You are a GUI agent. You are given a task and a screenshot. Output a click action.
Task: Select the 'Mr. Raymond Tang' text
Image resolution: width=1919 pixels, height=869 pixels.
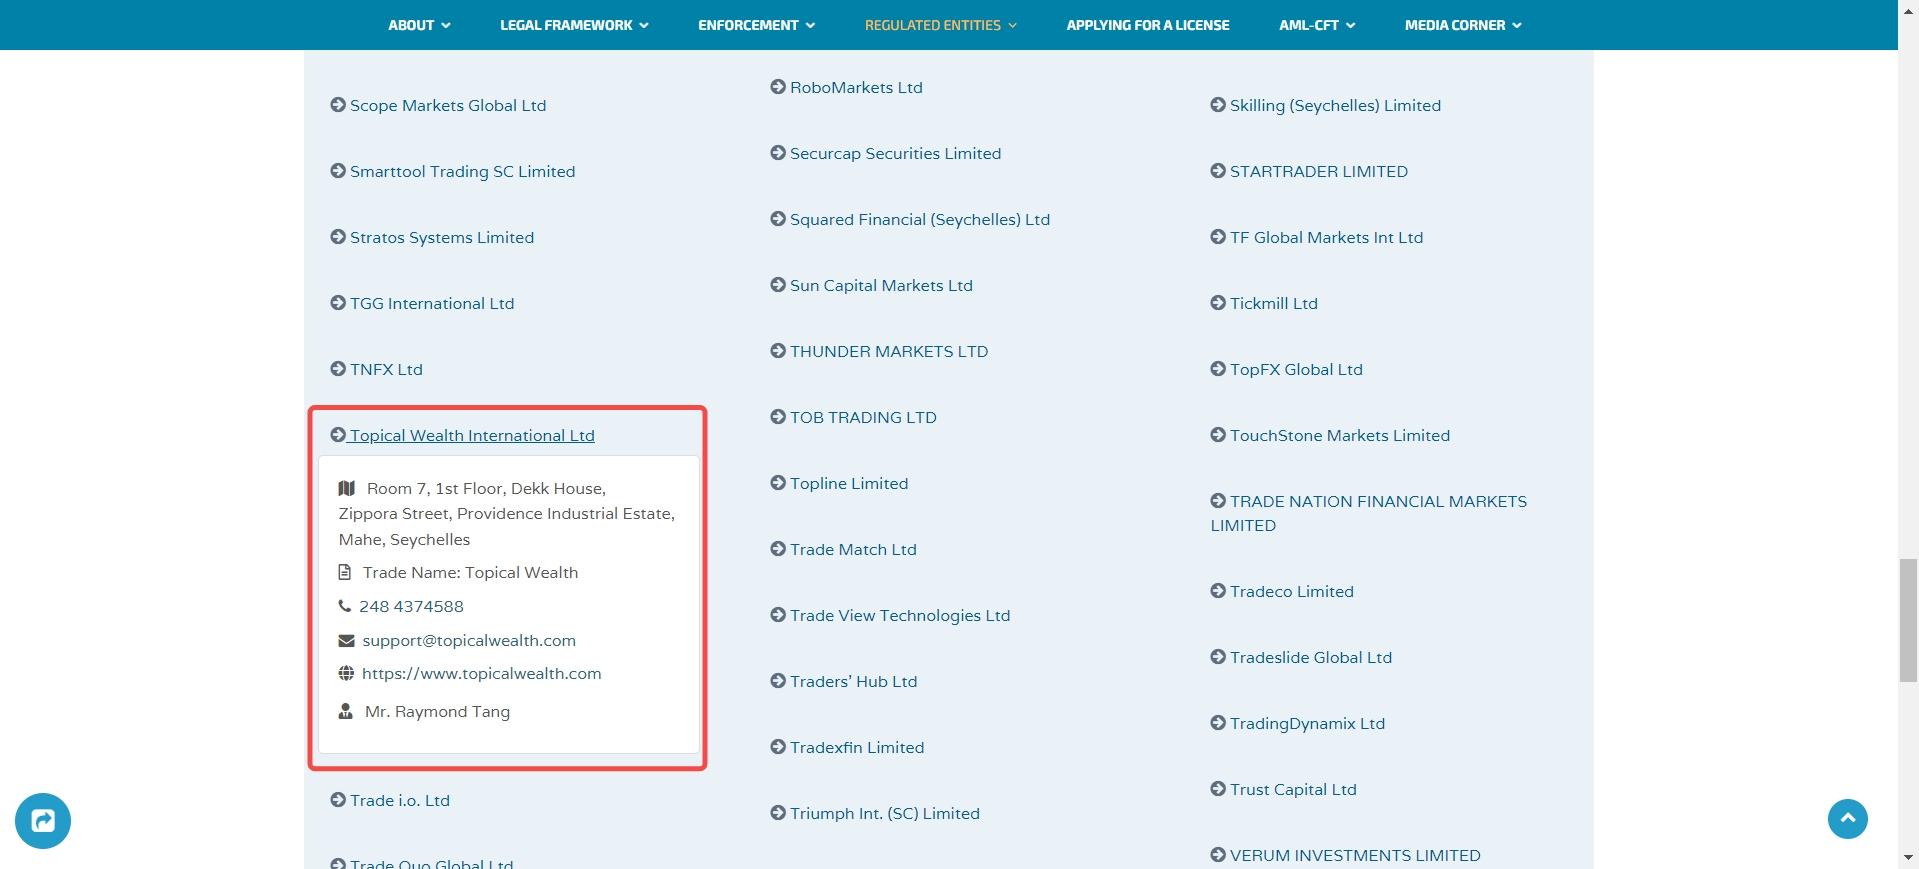(x=437, y=711)
